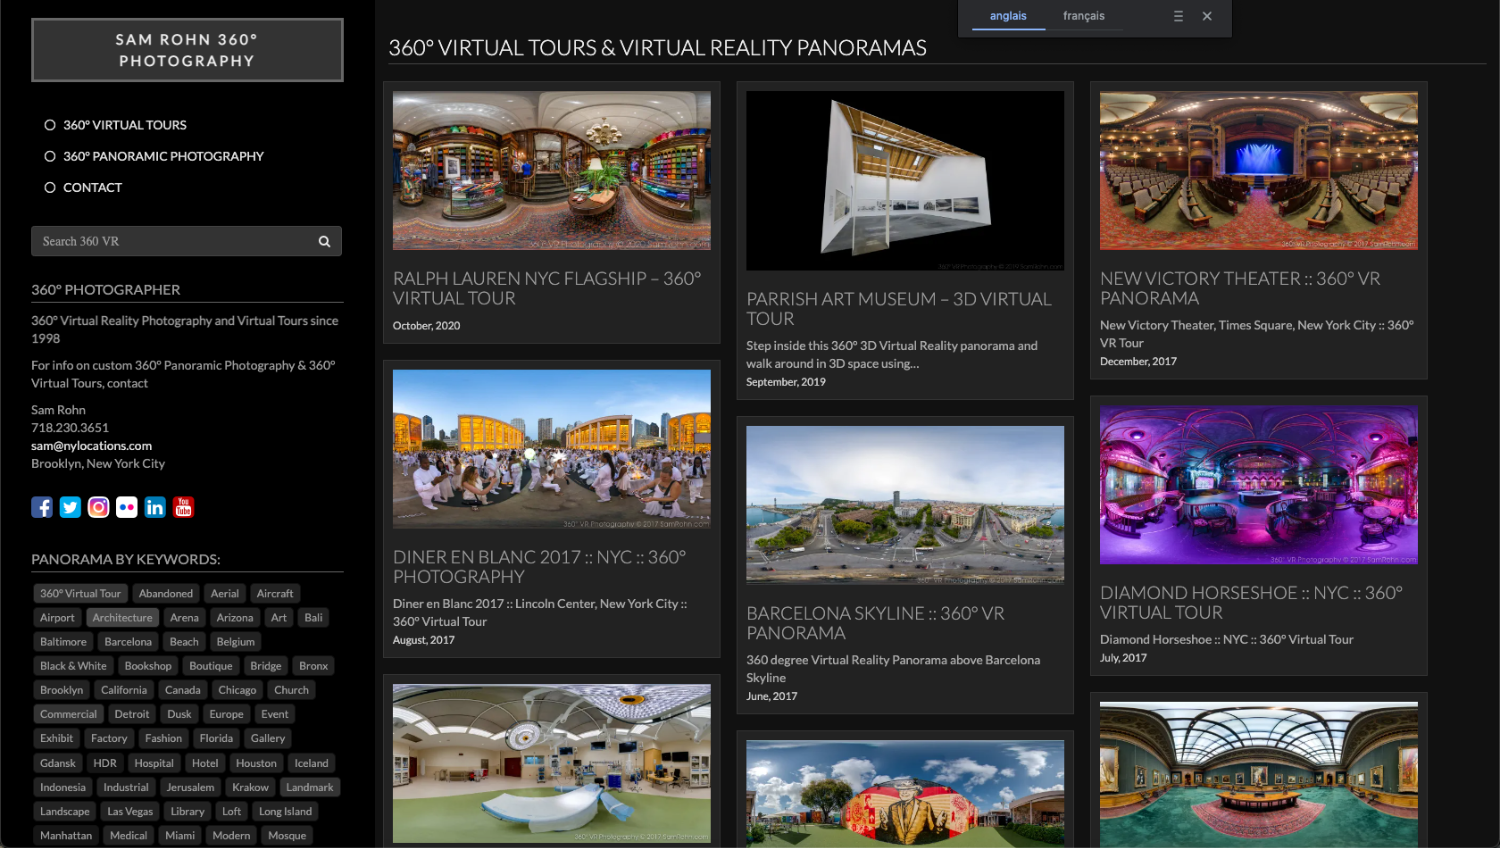Open the Twitter social icon
1500x848 pixels.
pos(70,507)
